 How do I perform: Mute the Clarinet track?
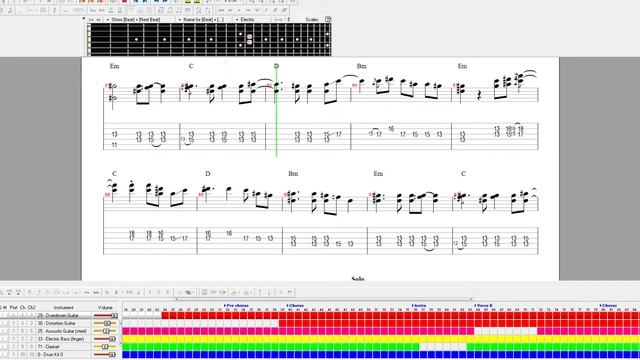point(6,347)
